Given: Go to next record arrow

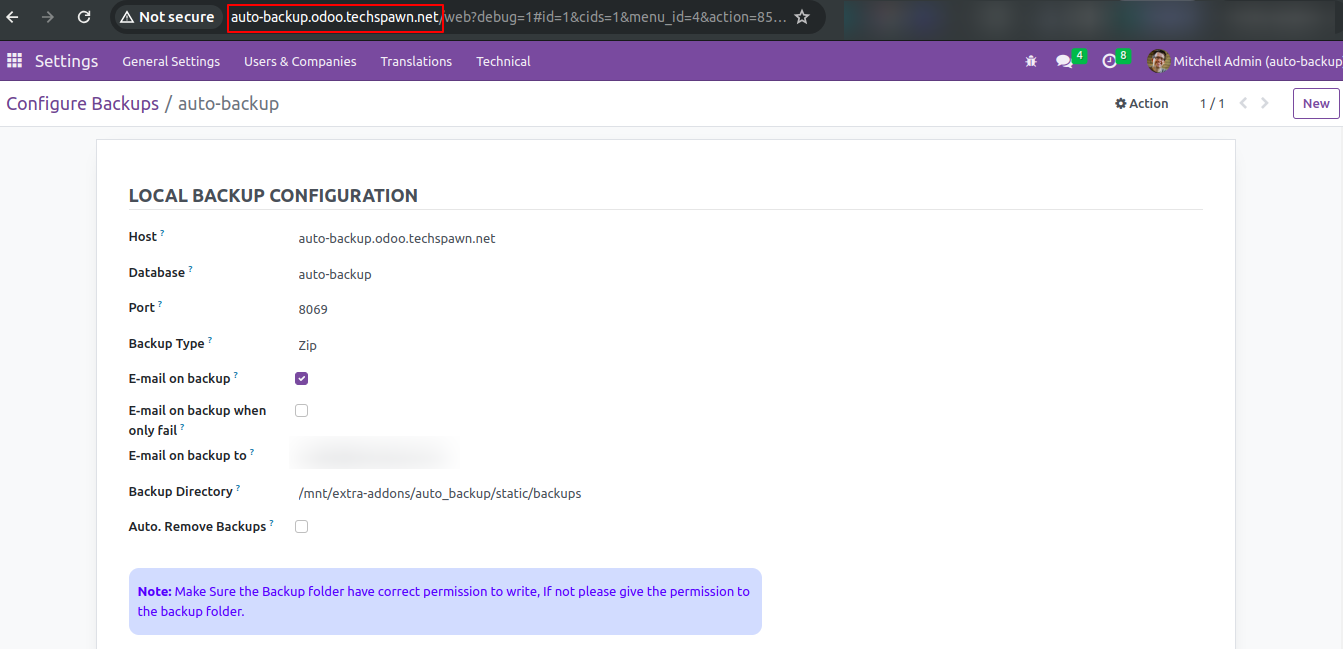Looking at the screenshot, I should (x=1265, y=103).
